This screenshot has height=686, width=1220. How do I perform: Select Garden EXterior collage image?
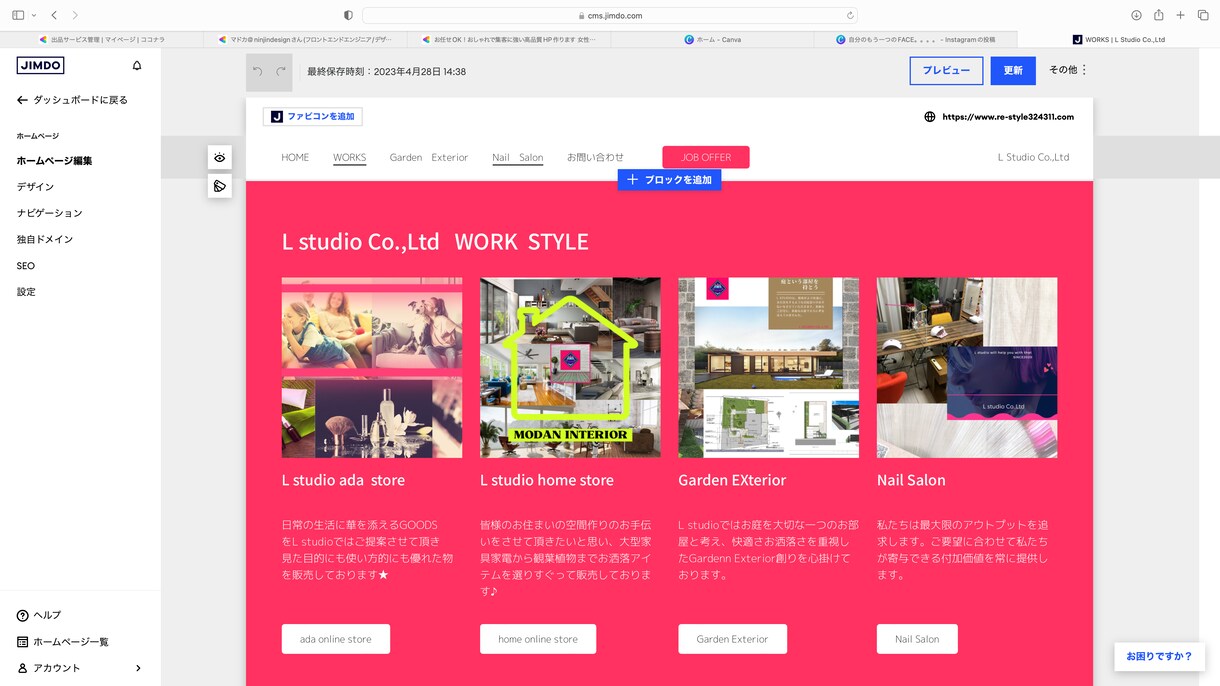(x=768, y=368)
